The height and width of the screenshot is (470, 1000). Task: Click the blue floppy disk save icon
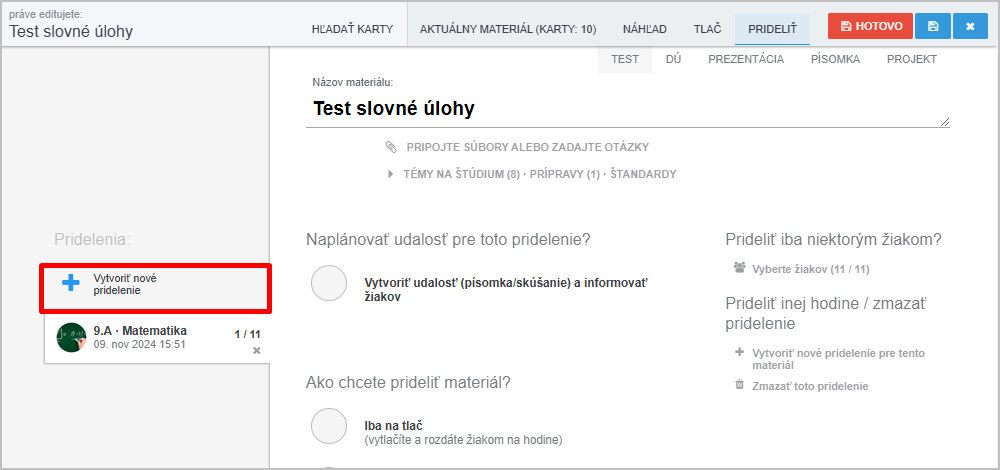[x=933, y=26]
